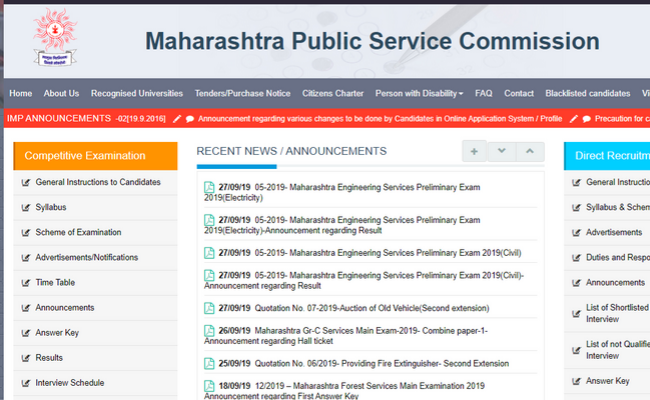Viewport: 650px width, 400px height.
Task: Click the edit icon next to Interview Schedule
Action: pos(25,382)
